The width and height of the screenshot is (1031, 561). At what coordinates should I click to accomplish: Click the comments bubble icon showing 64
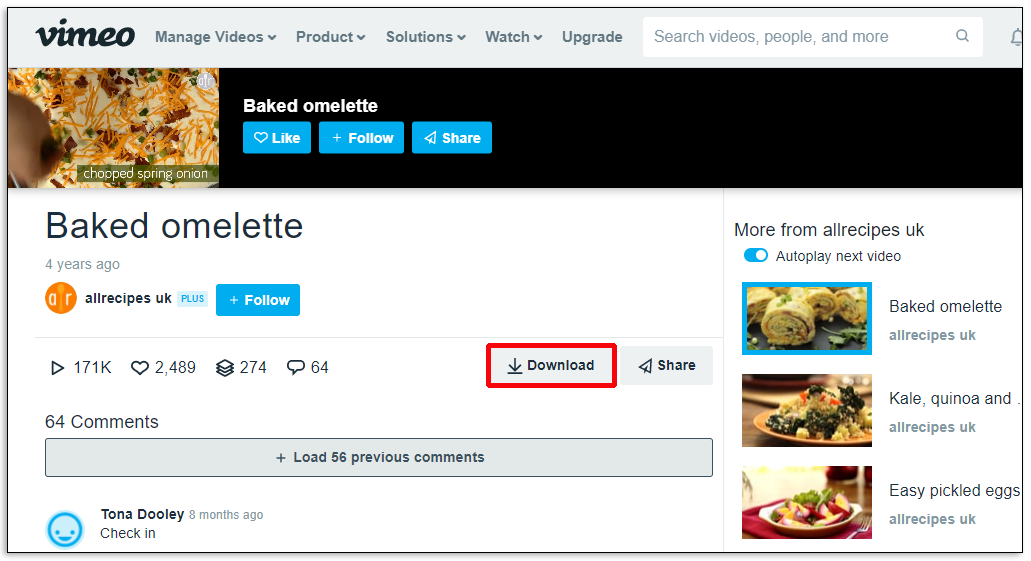pyautogui.click(x=296, y=368)
